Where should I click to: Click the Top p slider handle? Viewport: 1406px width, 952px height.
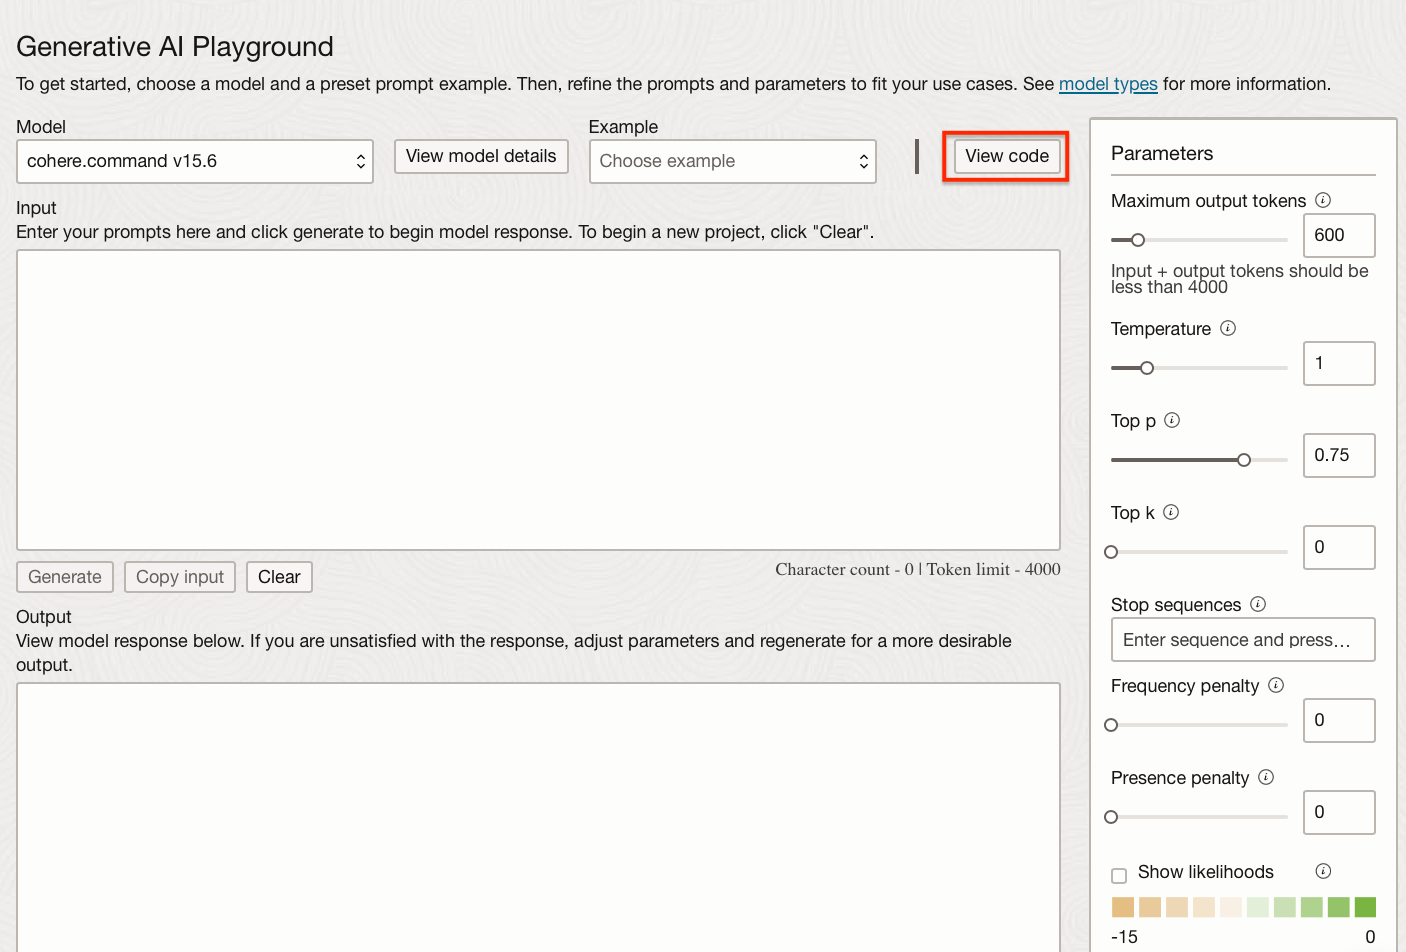coord(1243,459)
